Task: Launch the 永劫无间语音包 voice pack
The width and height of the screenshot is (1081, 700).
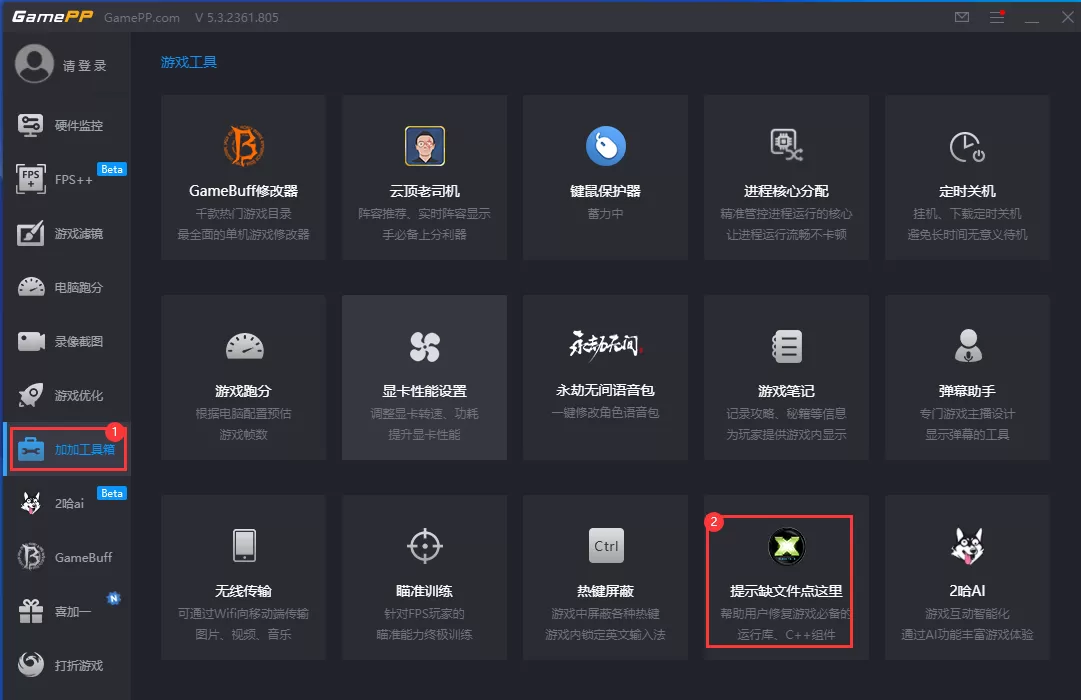Action: tap(605, 377)
